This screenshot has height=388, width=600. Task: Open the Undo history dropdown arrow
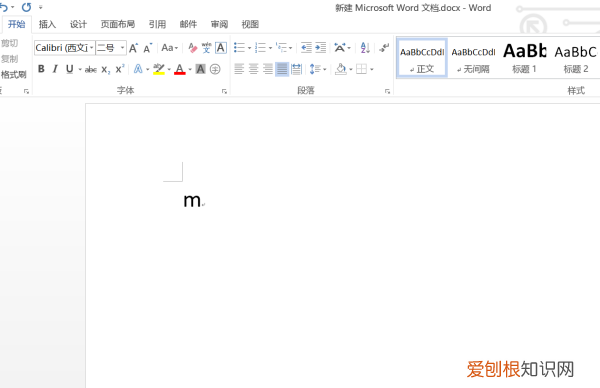pos(13,7)
